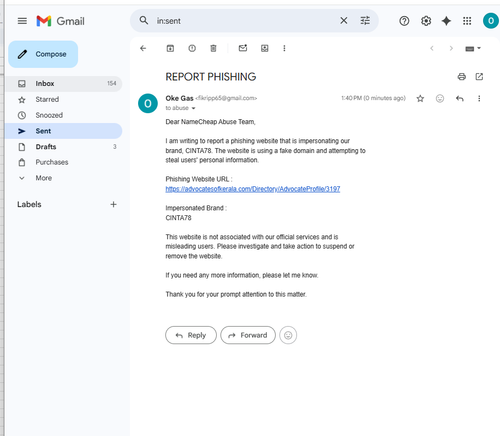Open the Google apps grid
The height and width of the screenshot is (436, 500).
tap(467, 21)
